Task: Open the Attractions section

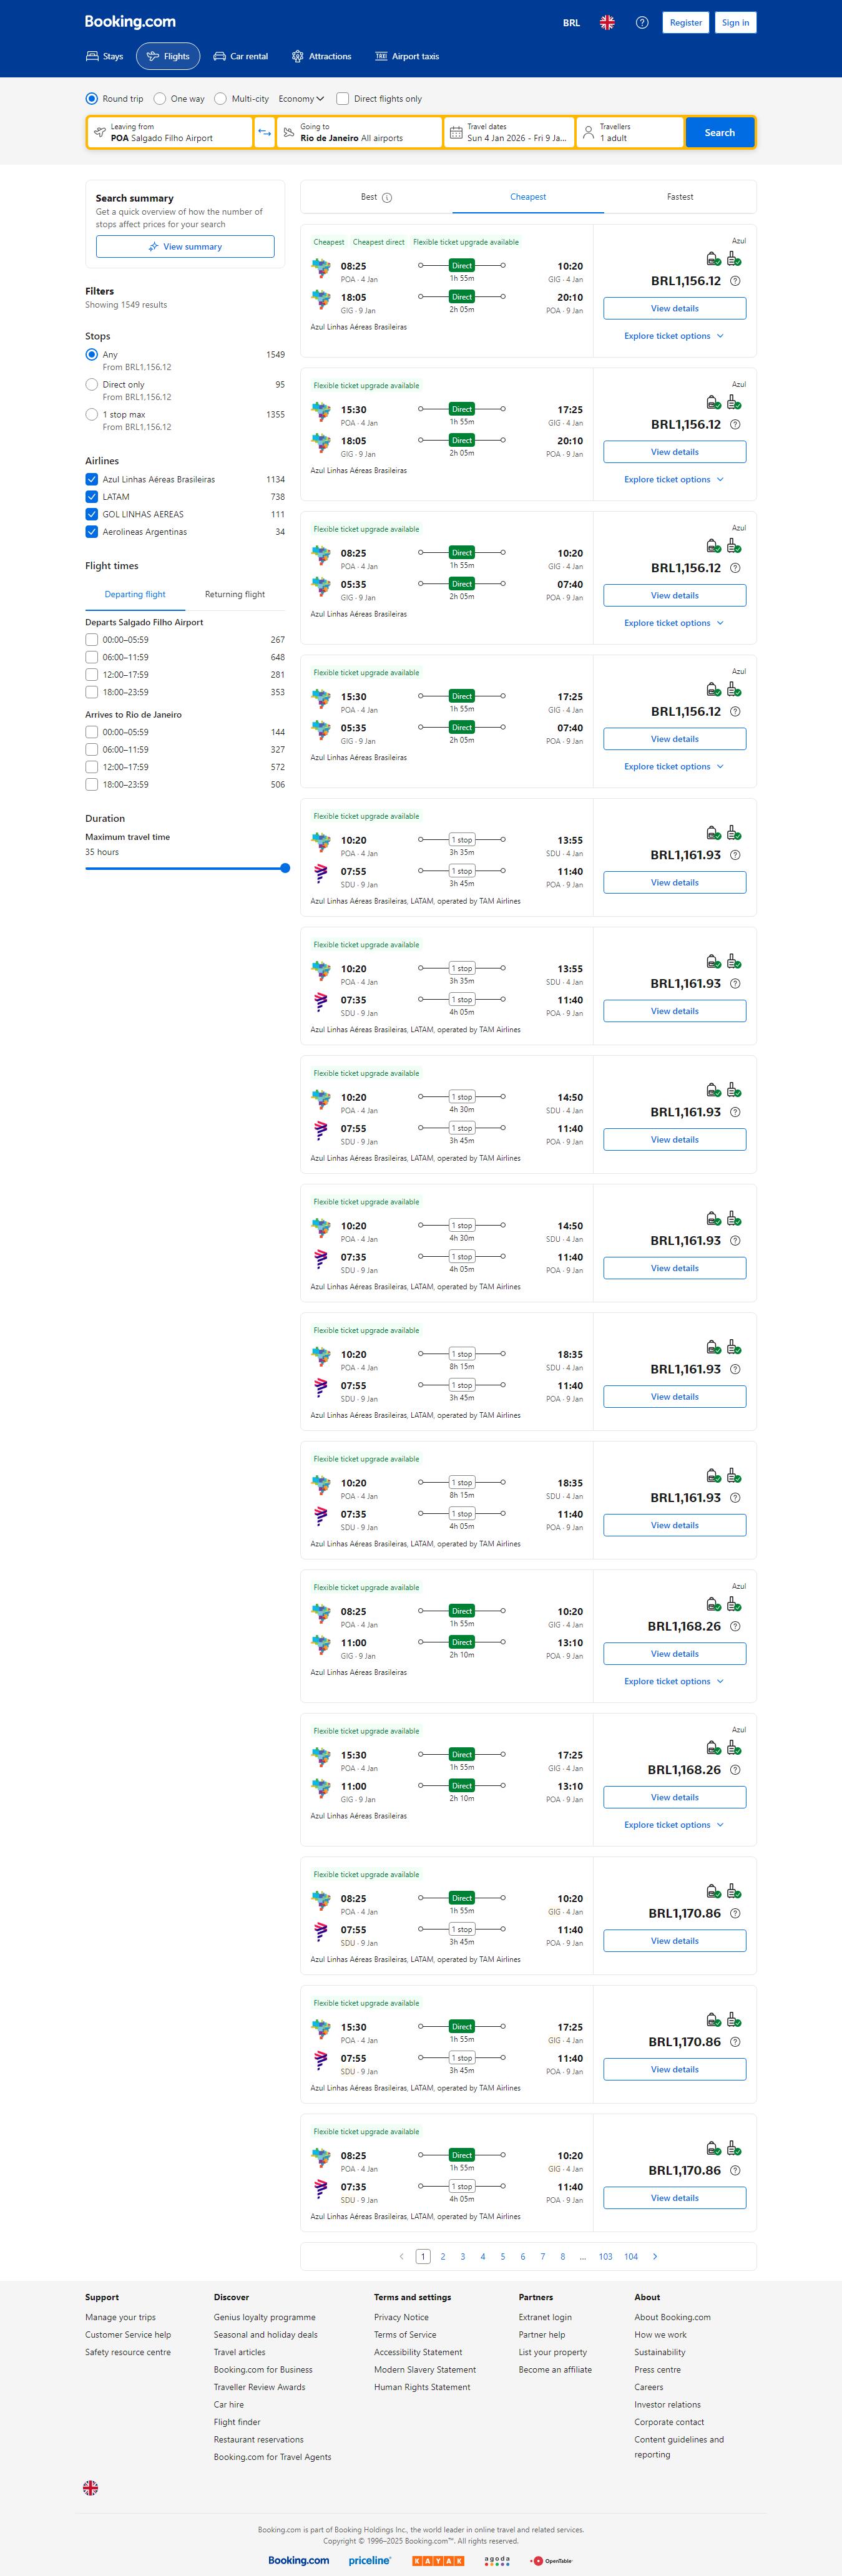Action: [x=321, y=57]
